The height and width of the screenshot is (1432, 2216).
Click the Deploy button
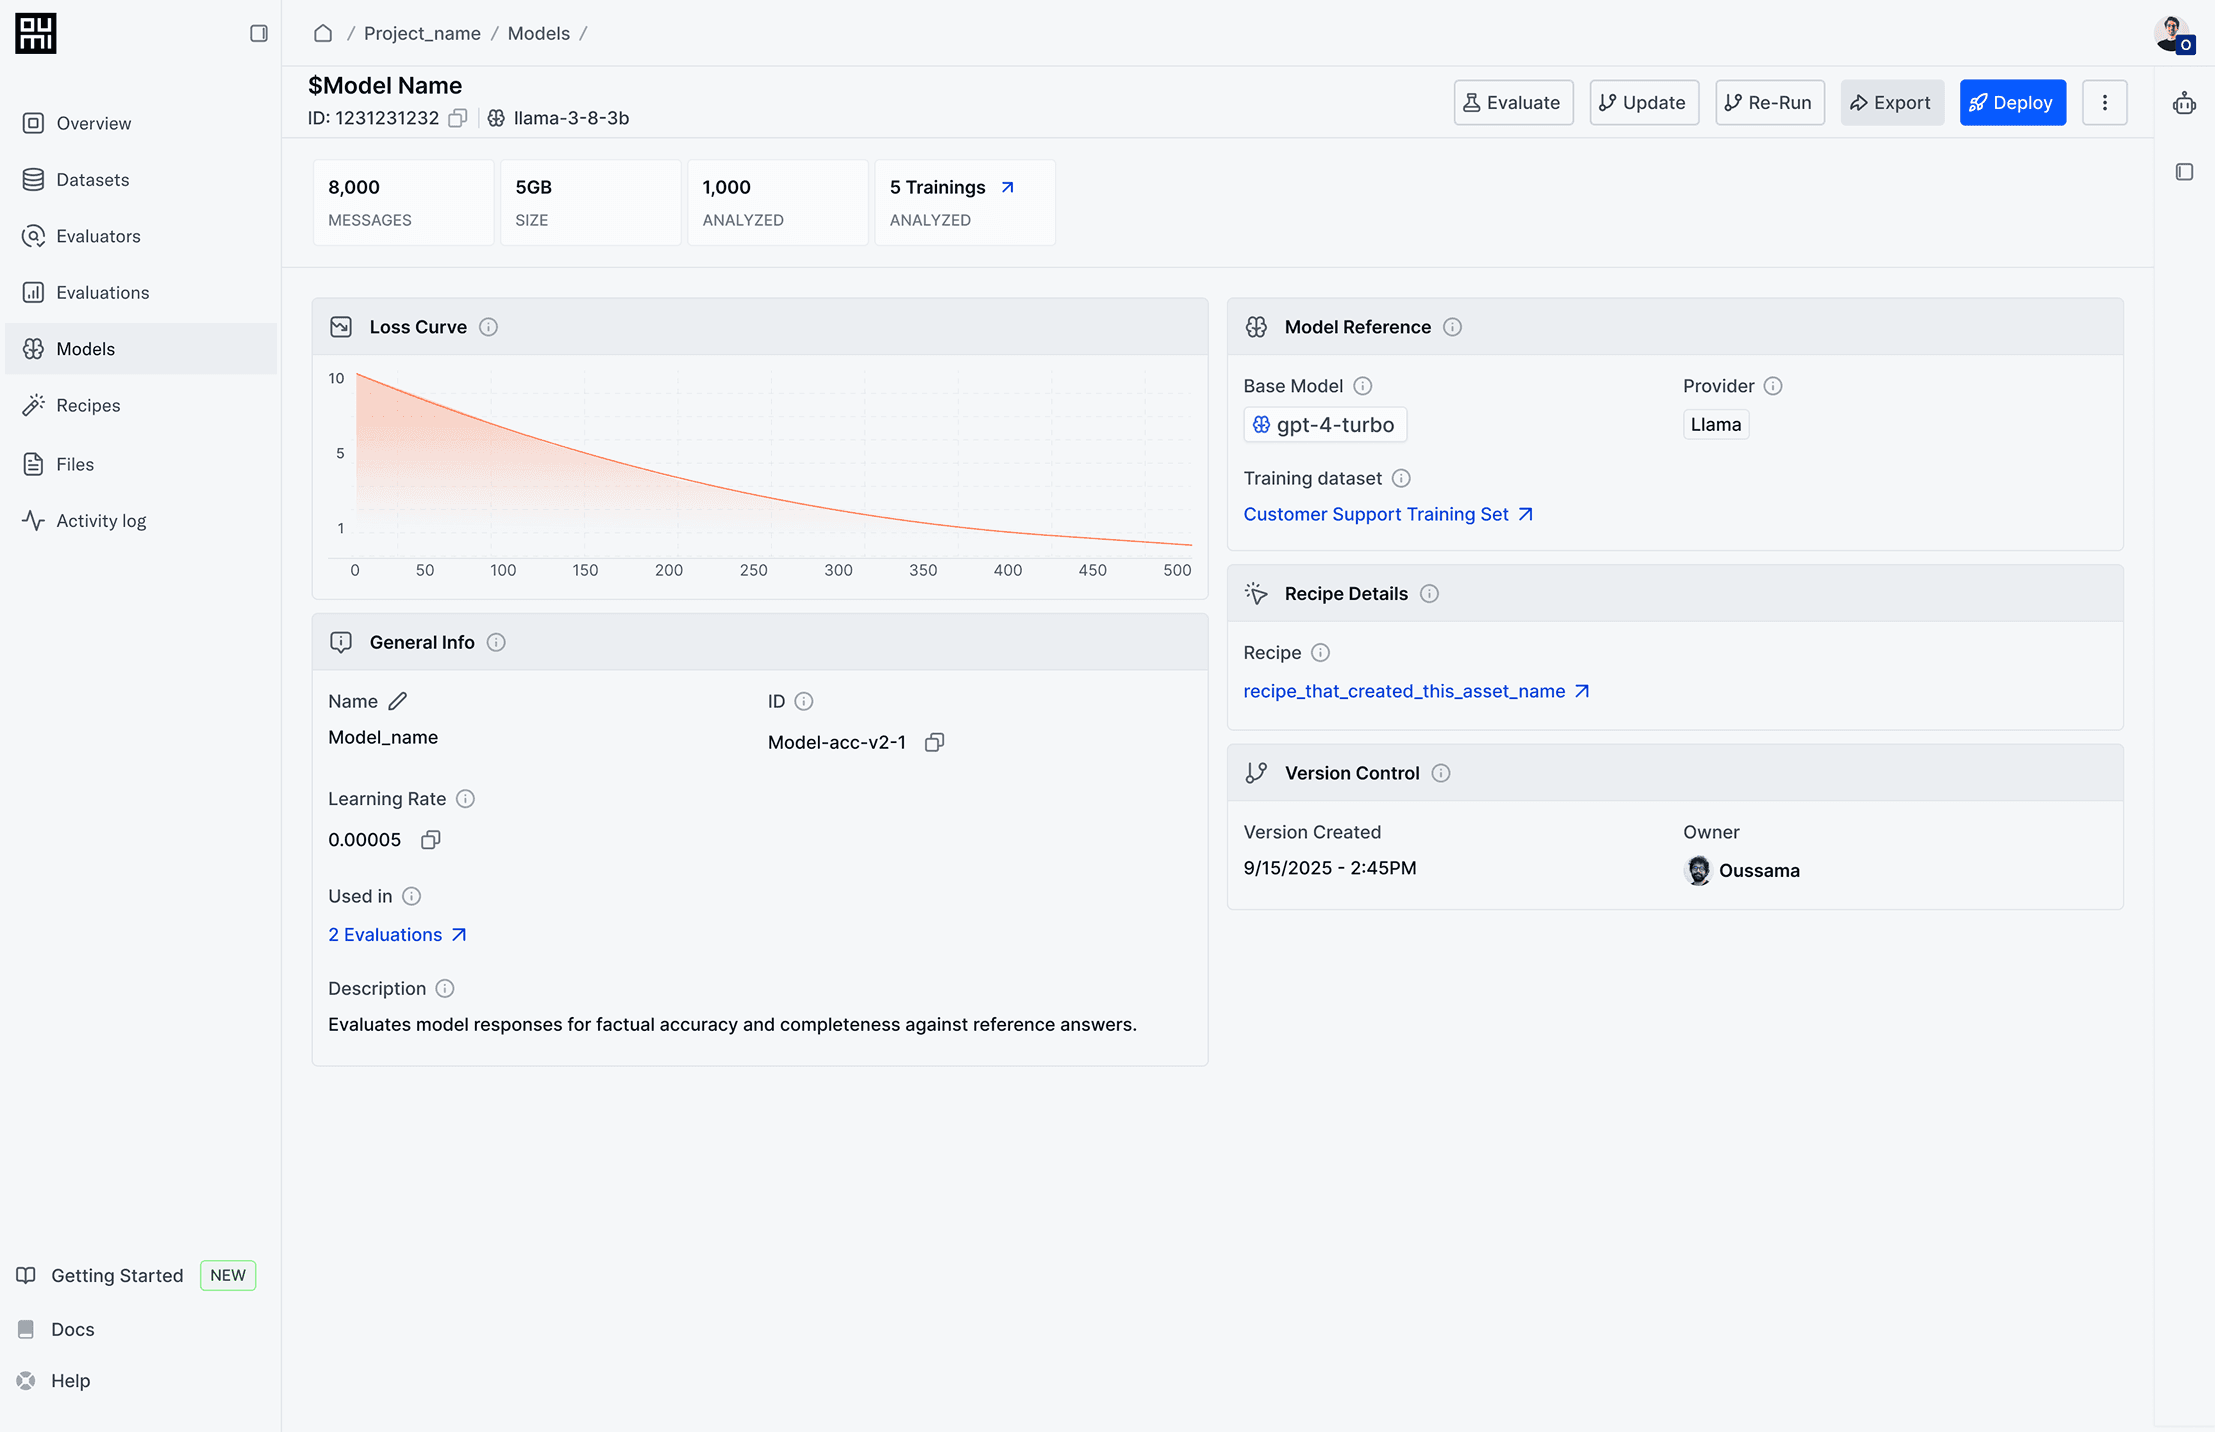tap(2012, 102)
